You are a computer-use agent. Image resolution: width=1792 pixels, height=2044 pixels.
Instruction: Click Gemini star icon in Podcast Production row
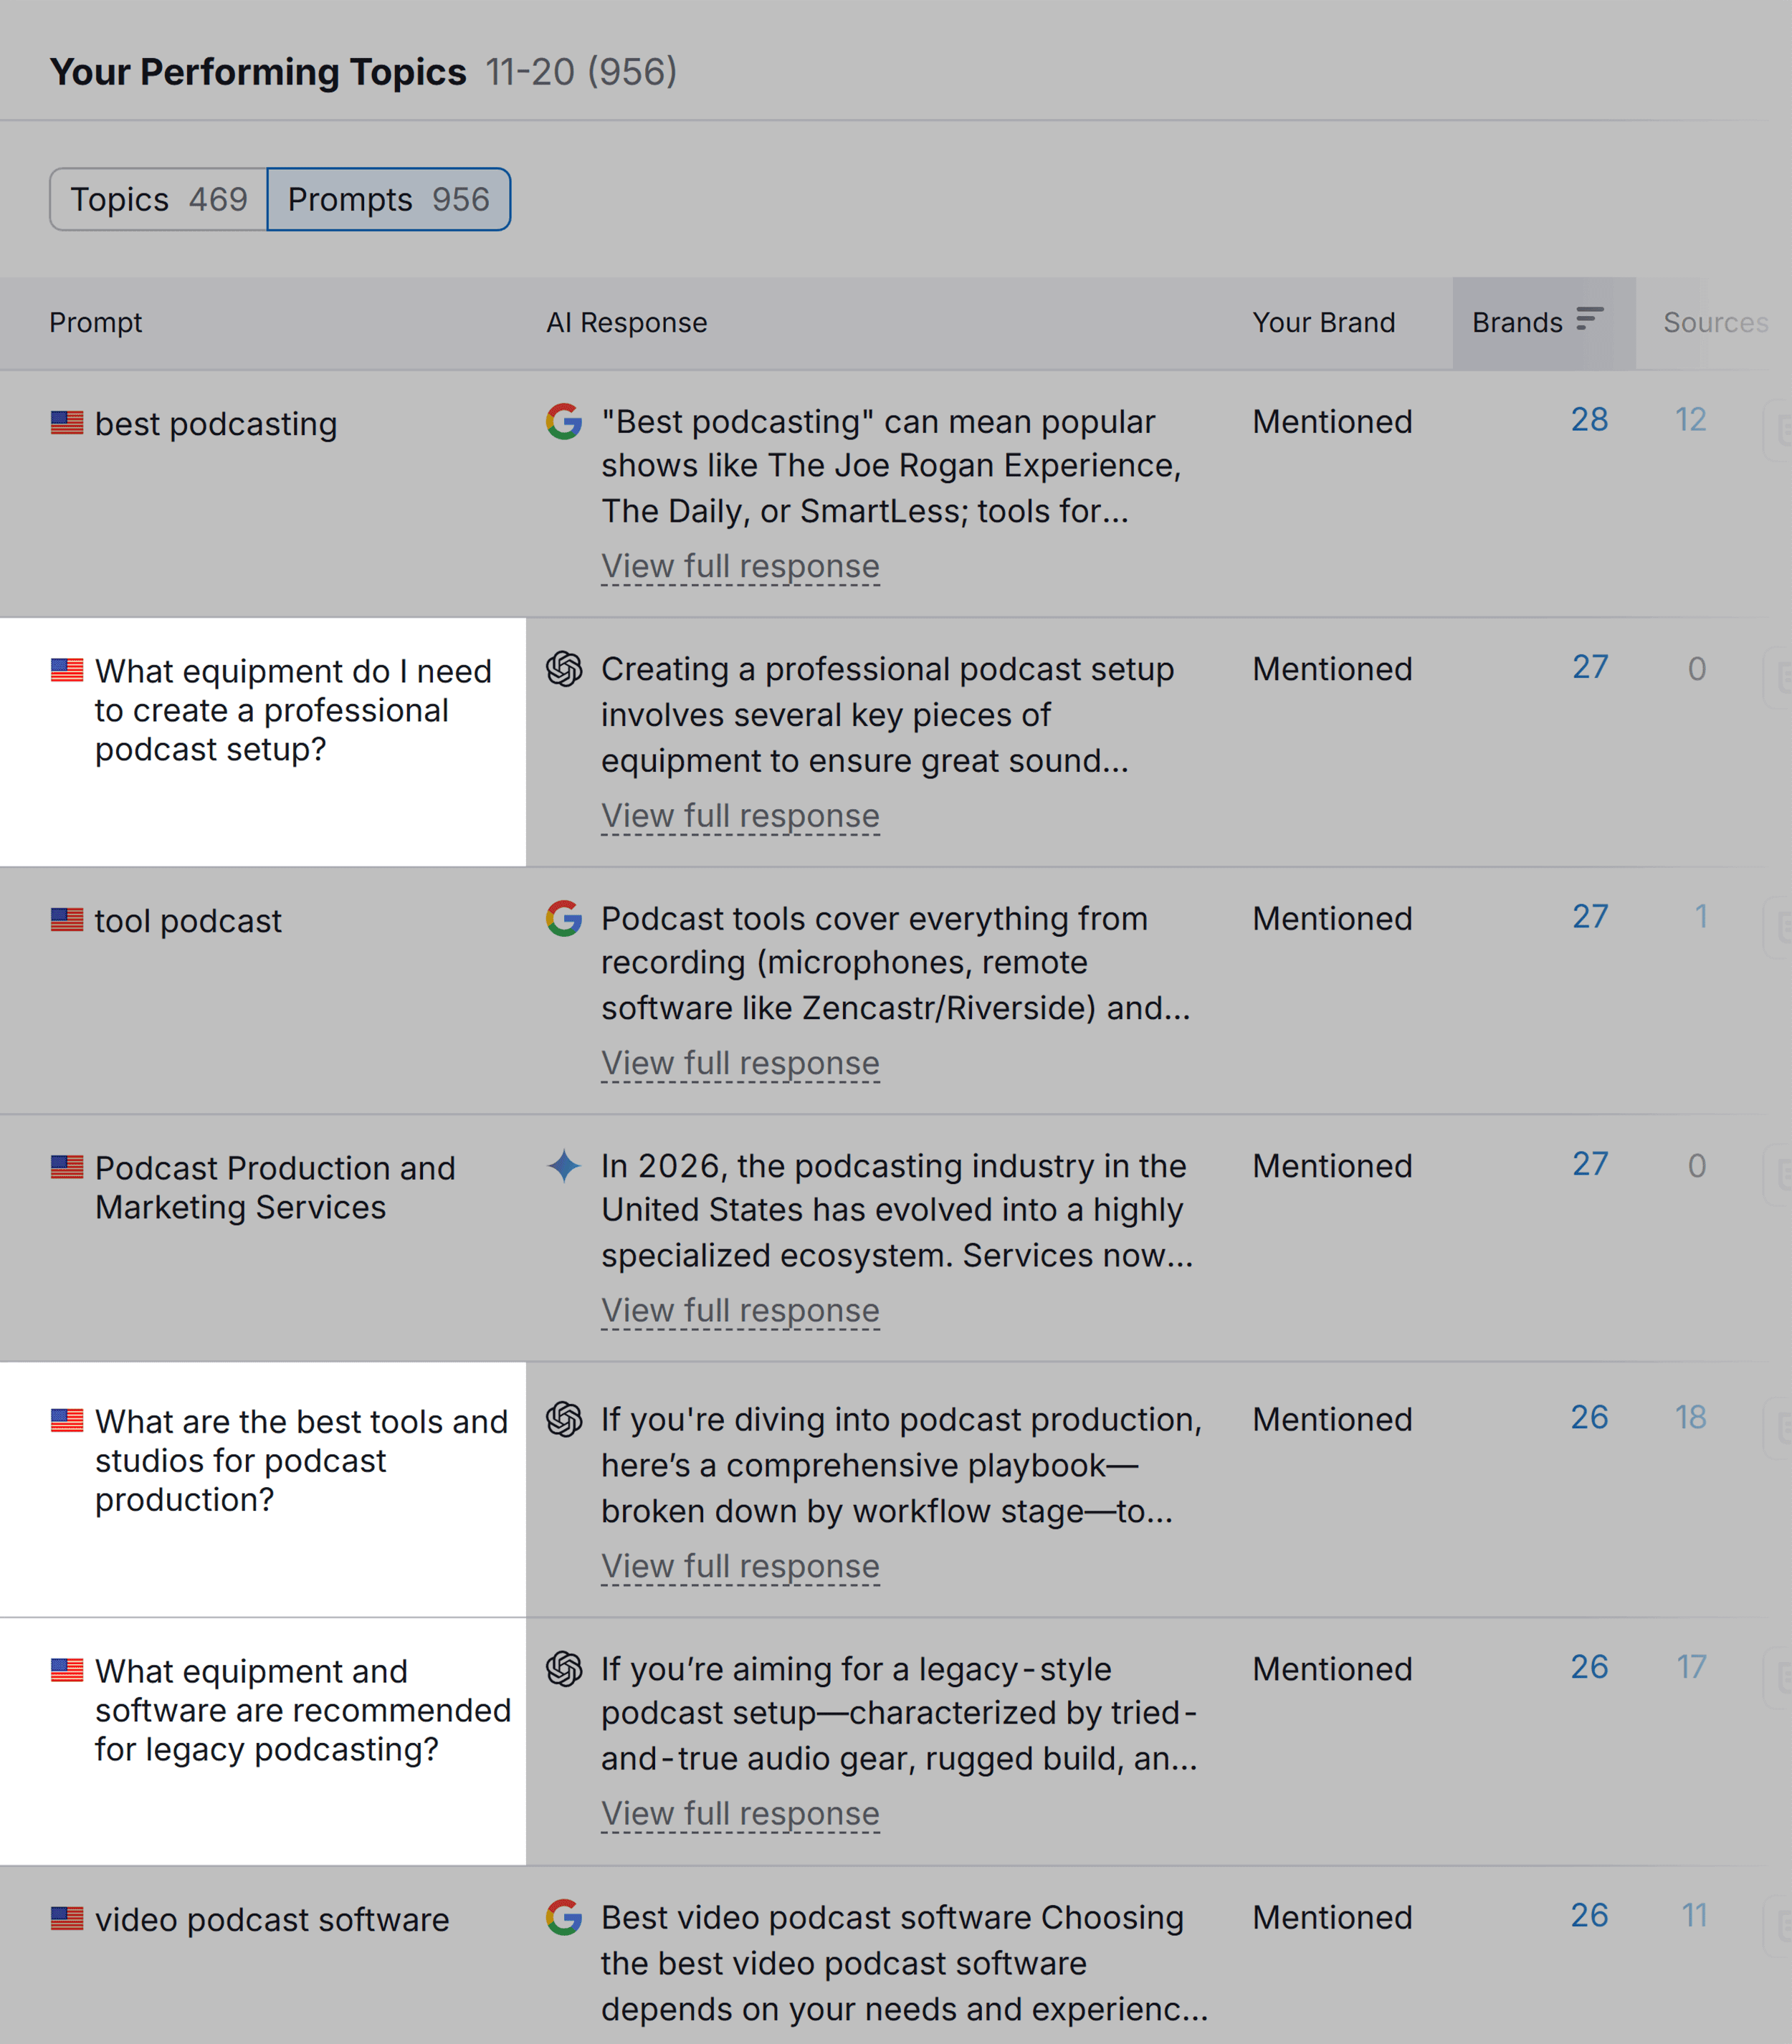564,1166
